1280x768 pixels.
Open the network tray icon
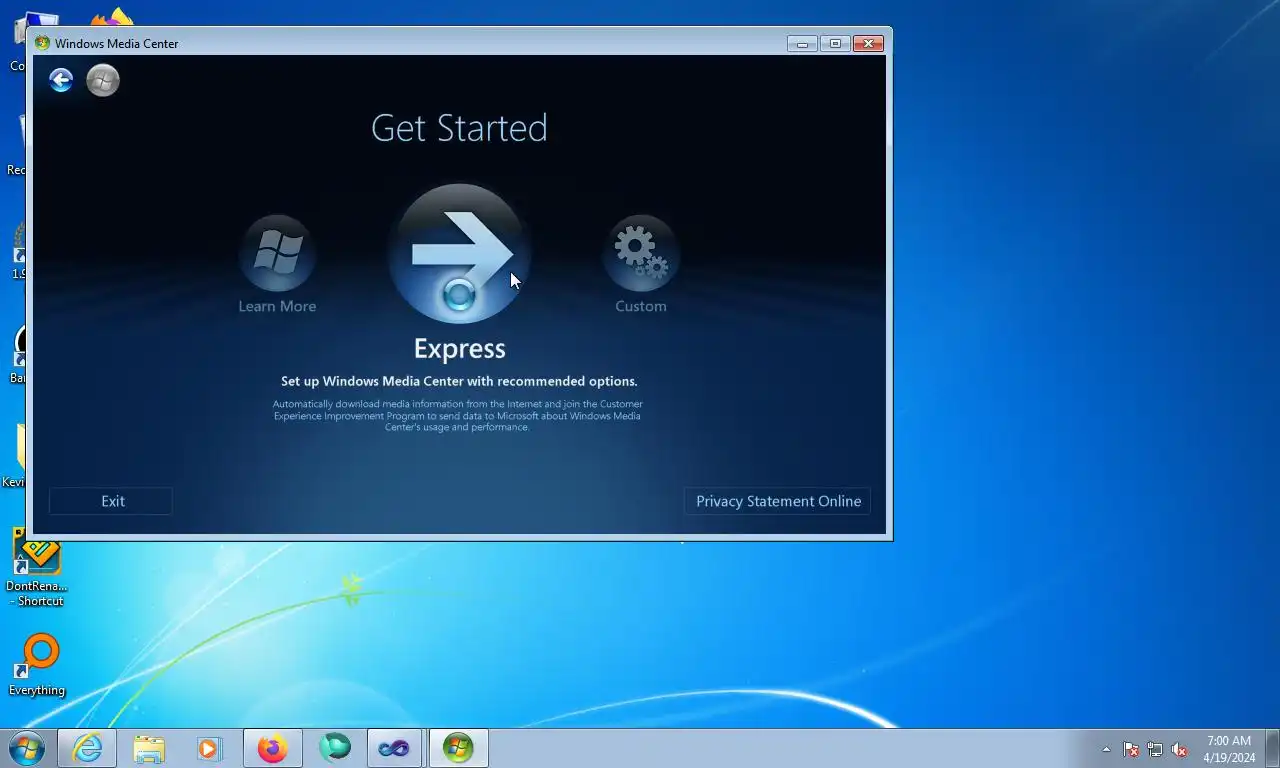click(x=1155, y=749)
